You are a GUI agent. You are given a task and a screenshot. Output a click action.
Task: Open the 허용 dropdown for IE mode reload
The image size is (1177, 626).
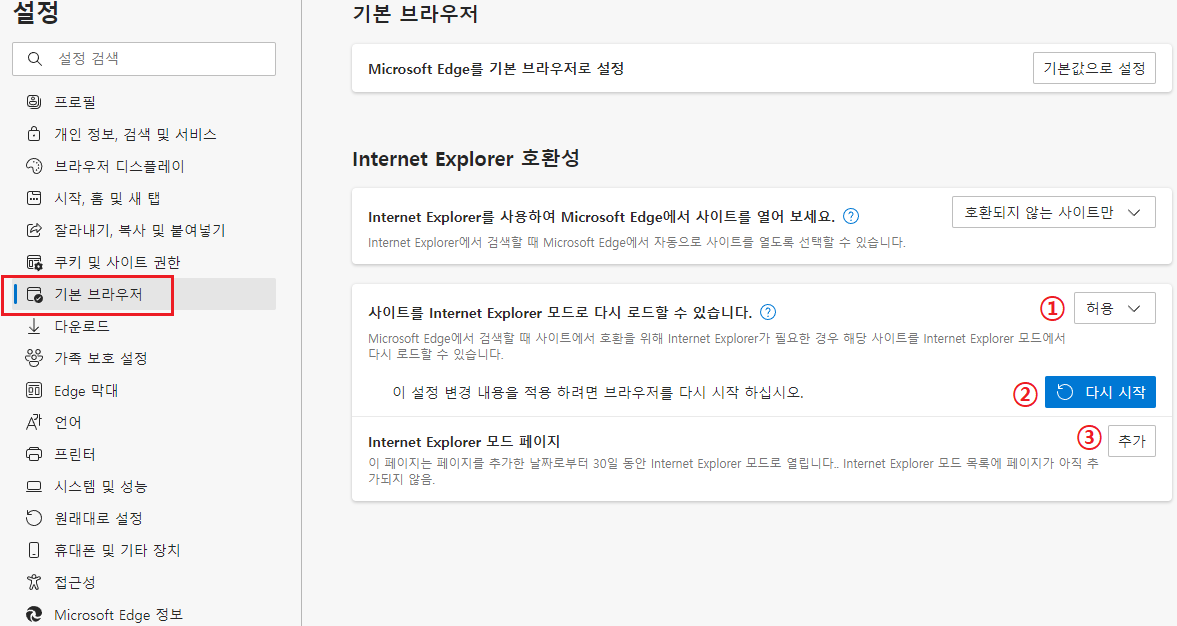pyautogui.click(x=1115, y=308)
